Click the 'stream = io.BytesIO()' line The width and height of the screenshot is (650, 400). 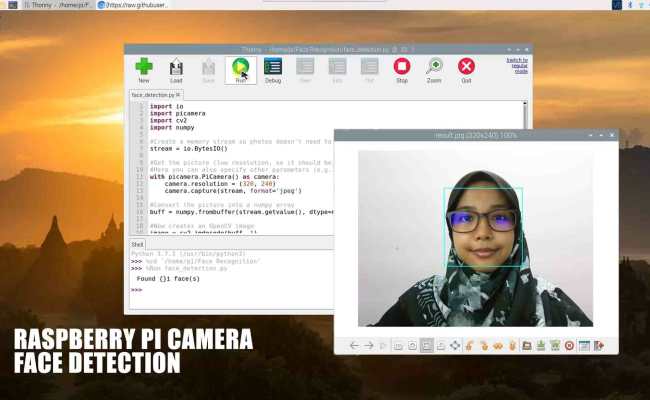click(x=189, y=149)
